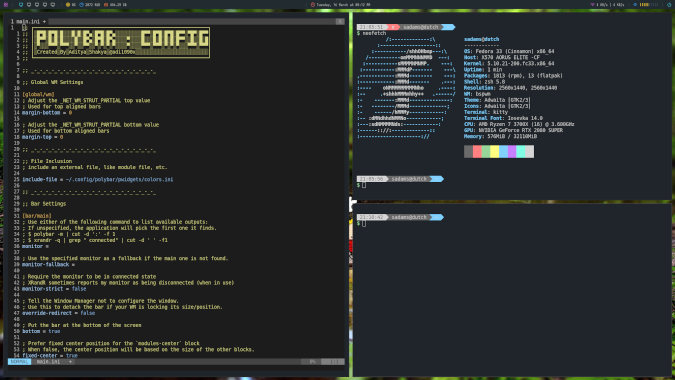Viewport: 675px width, 380px height.
Task: Adjust the volume level bar in polybar
Action: (x=649, y=5)
